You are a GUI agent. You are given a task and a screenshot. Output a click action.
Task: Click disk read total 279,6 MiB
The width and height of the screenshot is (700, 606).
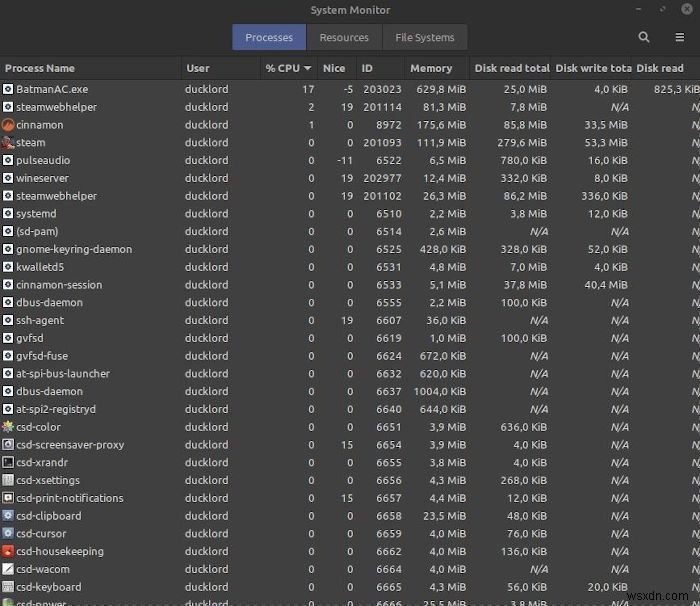(x=522, y=142)
